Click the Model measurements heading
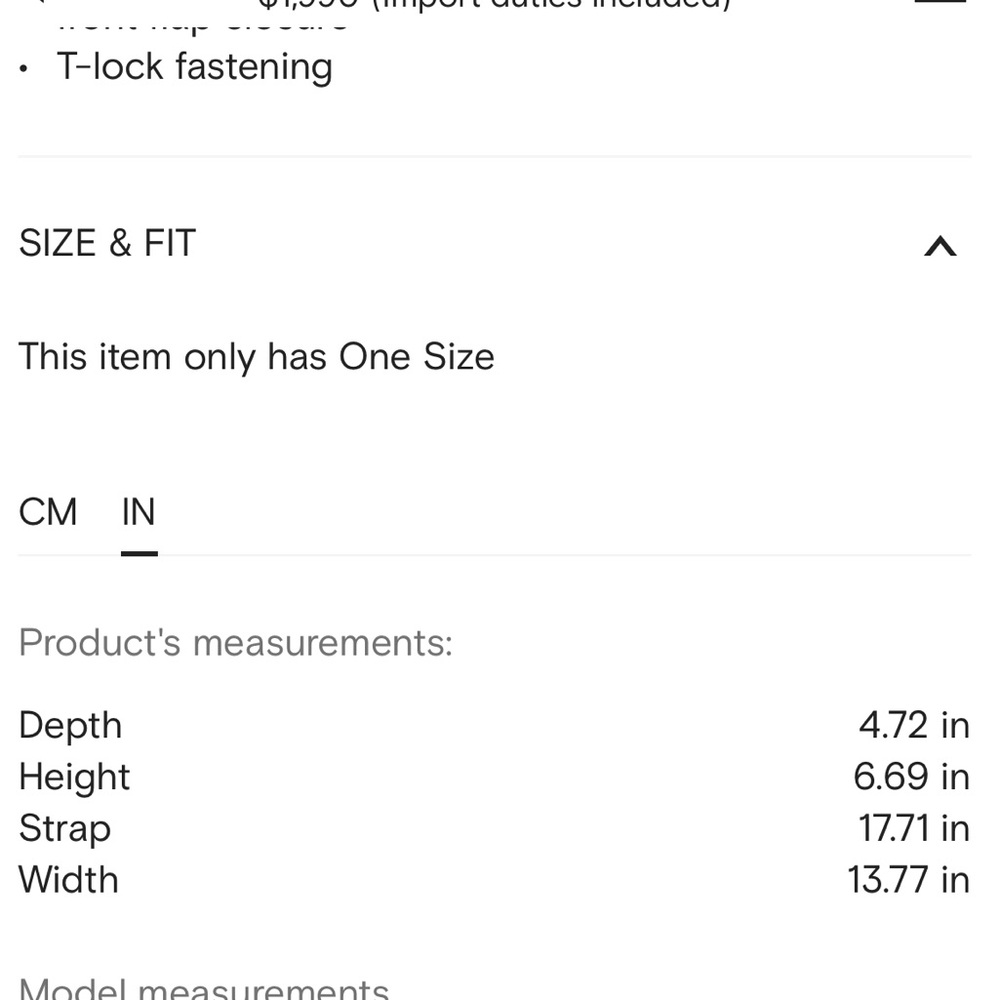Screen dimensions: 1000x1000 [203, 987]
